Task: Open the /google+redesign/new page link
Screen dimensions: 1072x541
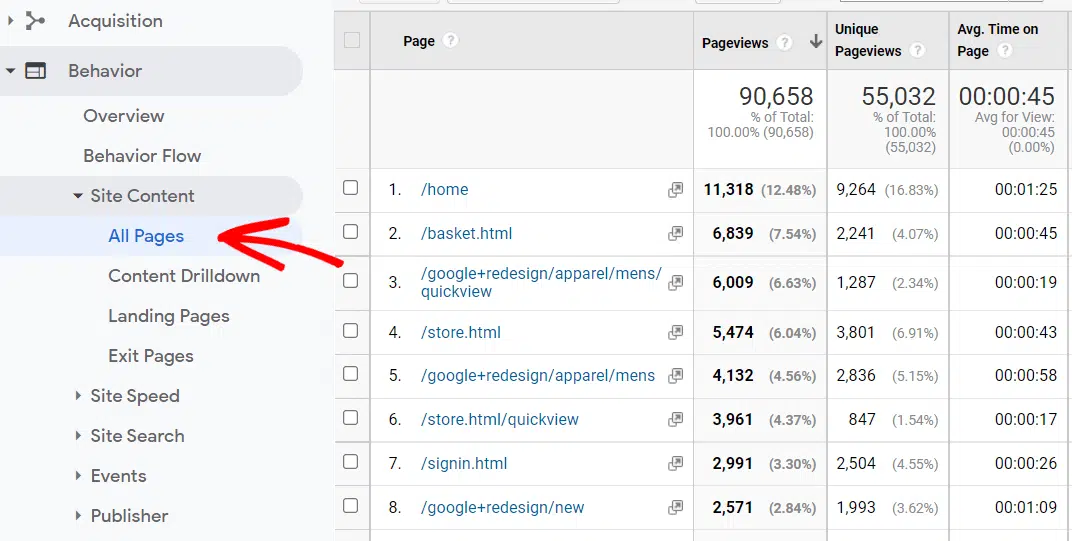Action: (502, 508)
